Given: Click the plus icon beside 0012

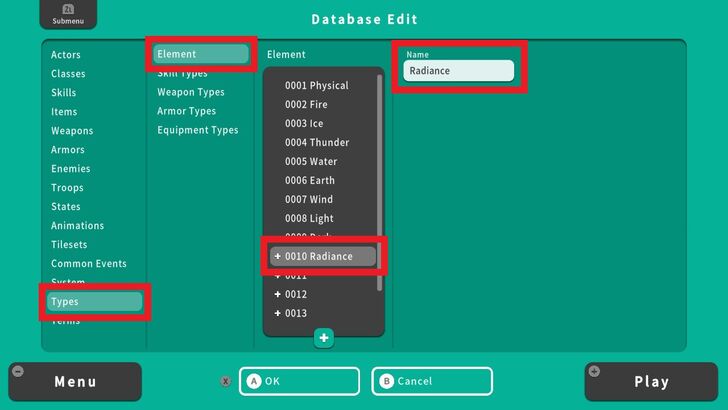Looking at the screenshot, I should [x=277, y=295].
